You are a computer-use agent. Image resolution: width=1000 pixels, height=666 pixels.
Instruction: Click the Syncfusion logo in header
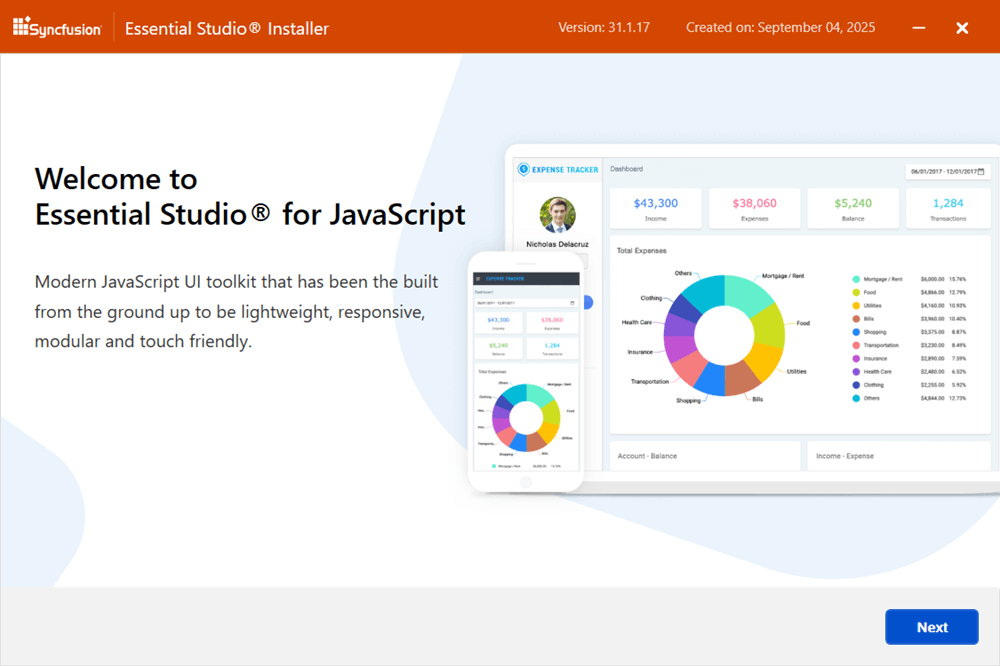pyautogui.click(x=58, y=28)
